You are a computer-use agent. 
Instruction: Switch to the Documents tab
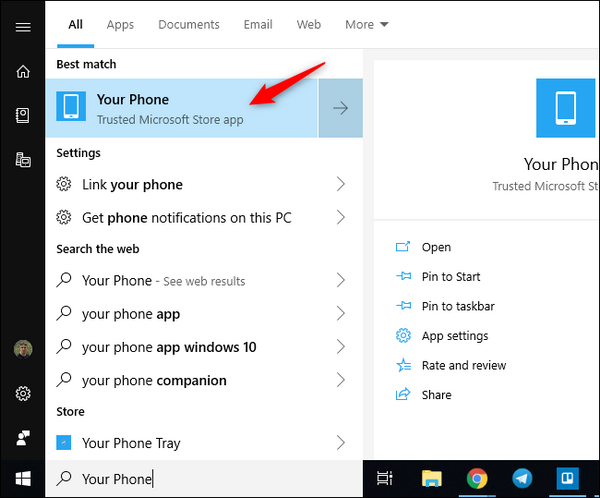pos(188,24)
